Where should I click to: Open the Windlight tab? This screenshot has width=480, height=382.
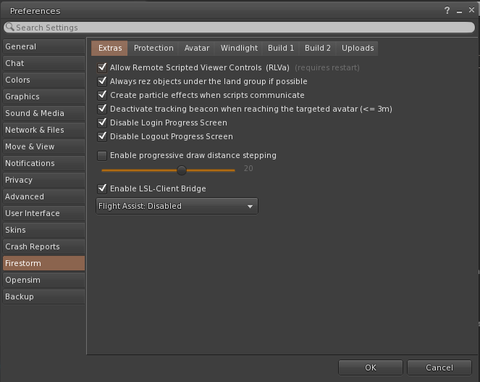pyautogui.click(x=239, y=48)
